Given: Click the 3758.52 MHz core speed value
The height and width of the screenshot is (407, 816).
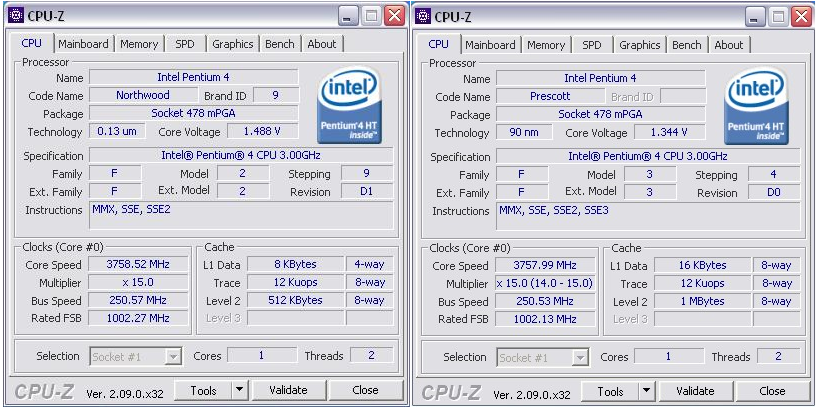Looking at the screenshot, I should (138, 264).
